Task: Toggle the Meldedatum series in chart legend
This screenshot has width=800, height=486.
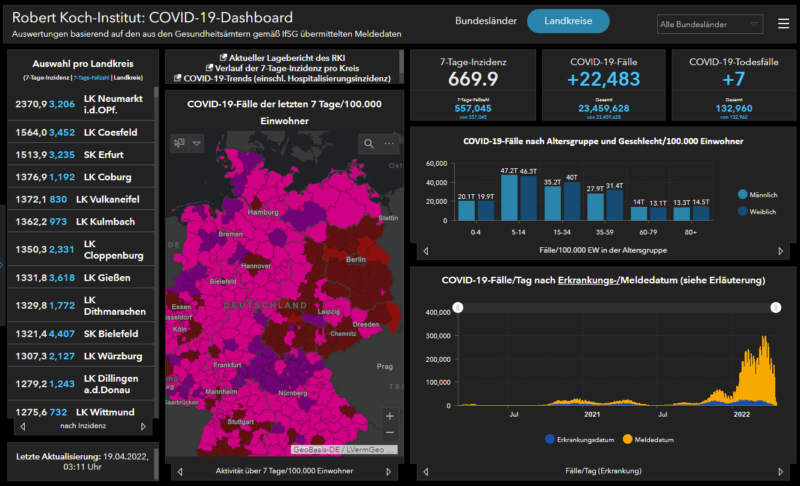Action: pos(628,438)
